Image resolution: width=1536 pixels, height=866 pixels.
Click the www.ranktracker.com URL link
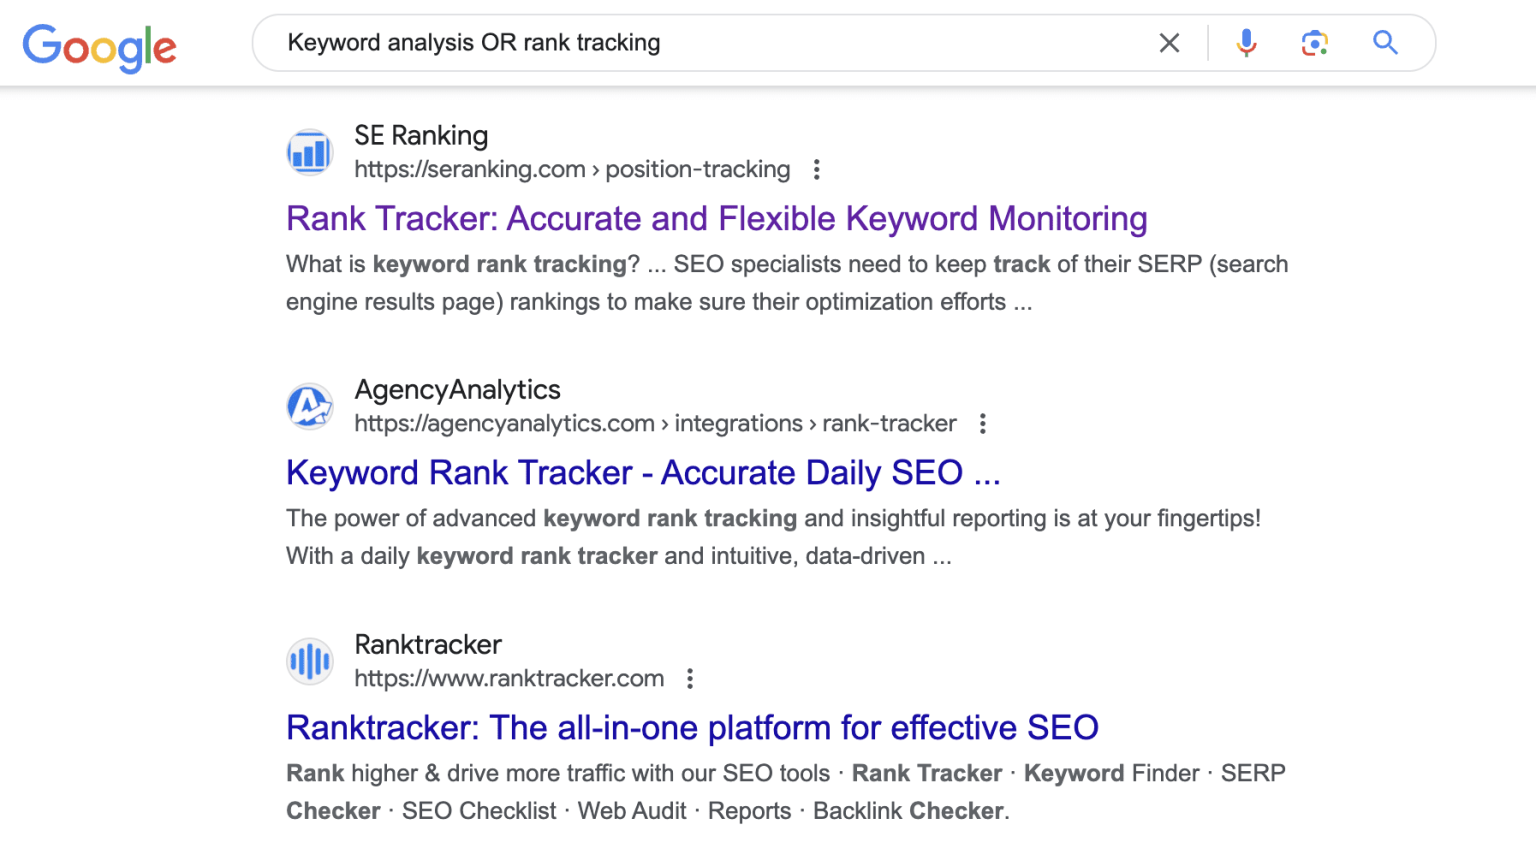click(508, 678)
